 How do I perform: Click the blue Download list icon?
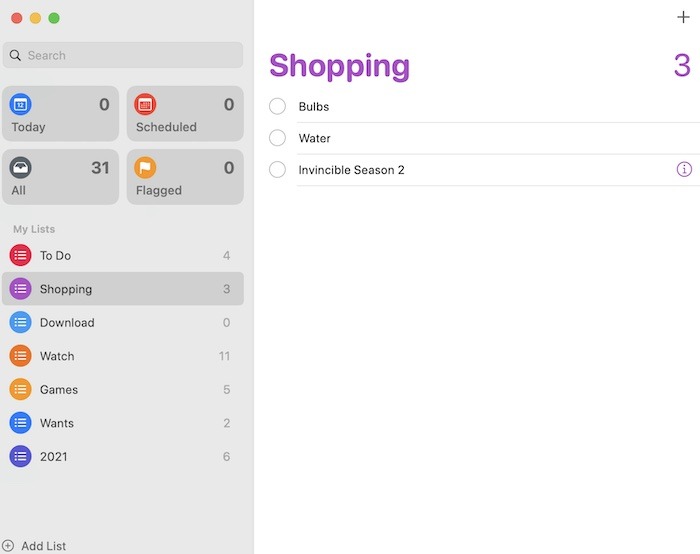pos(20,322)
